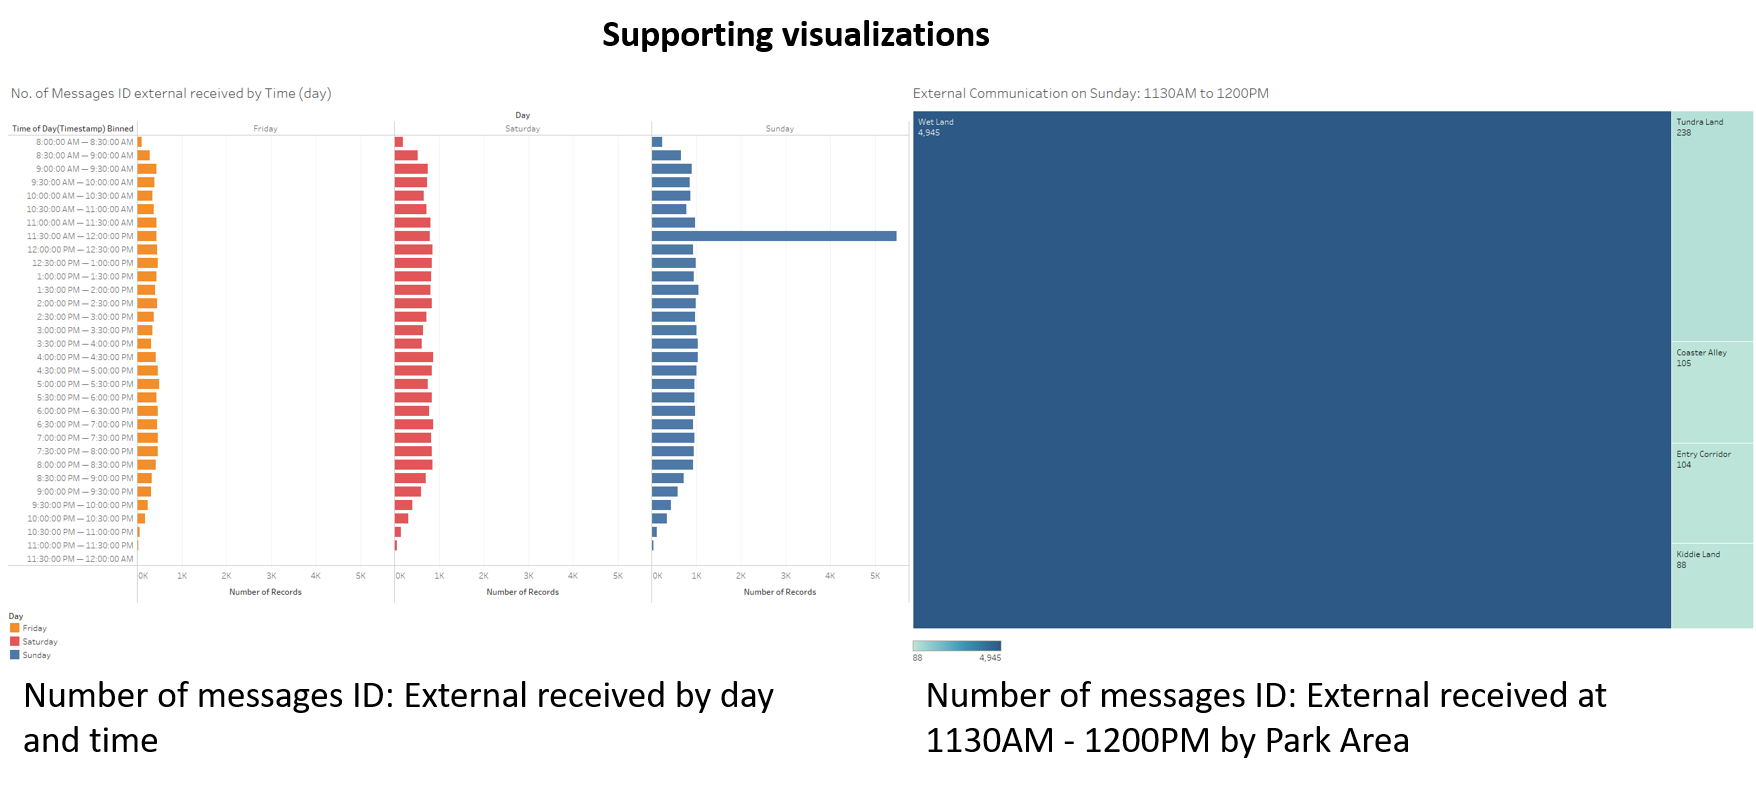1756x785 pixels.
Task: Click the Saturday bar for 12:00 PM–12:30 PM
Action: click(413, 250)
